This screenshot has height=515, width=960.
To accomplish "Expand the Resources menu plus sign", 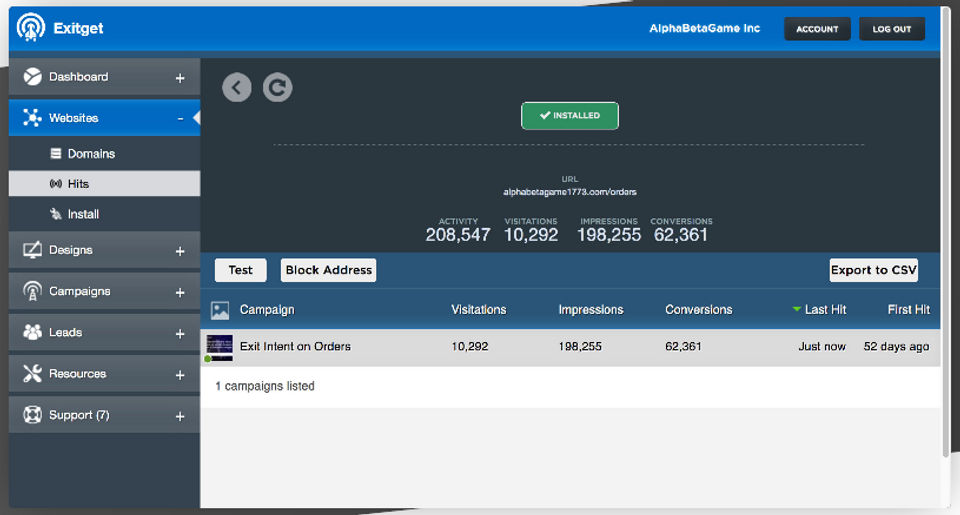I will pyautogui.click(x=180, y=375).
